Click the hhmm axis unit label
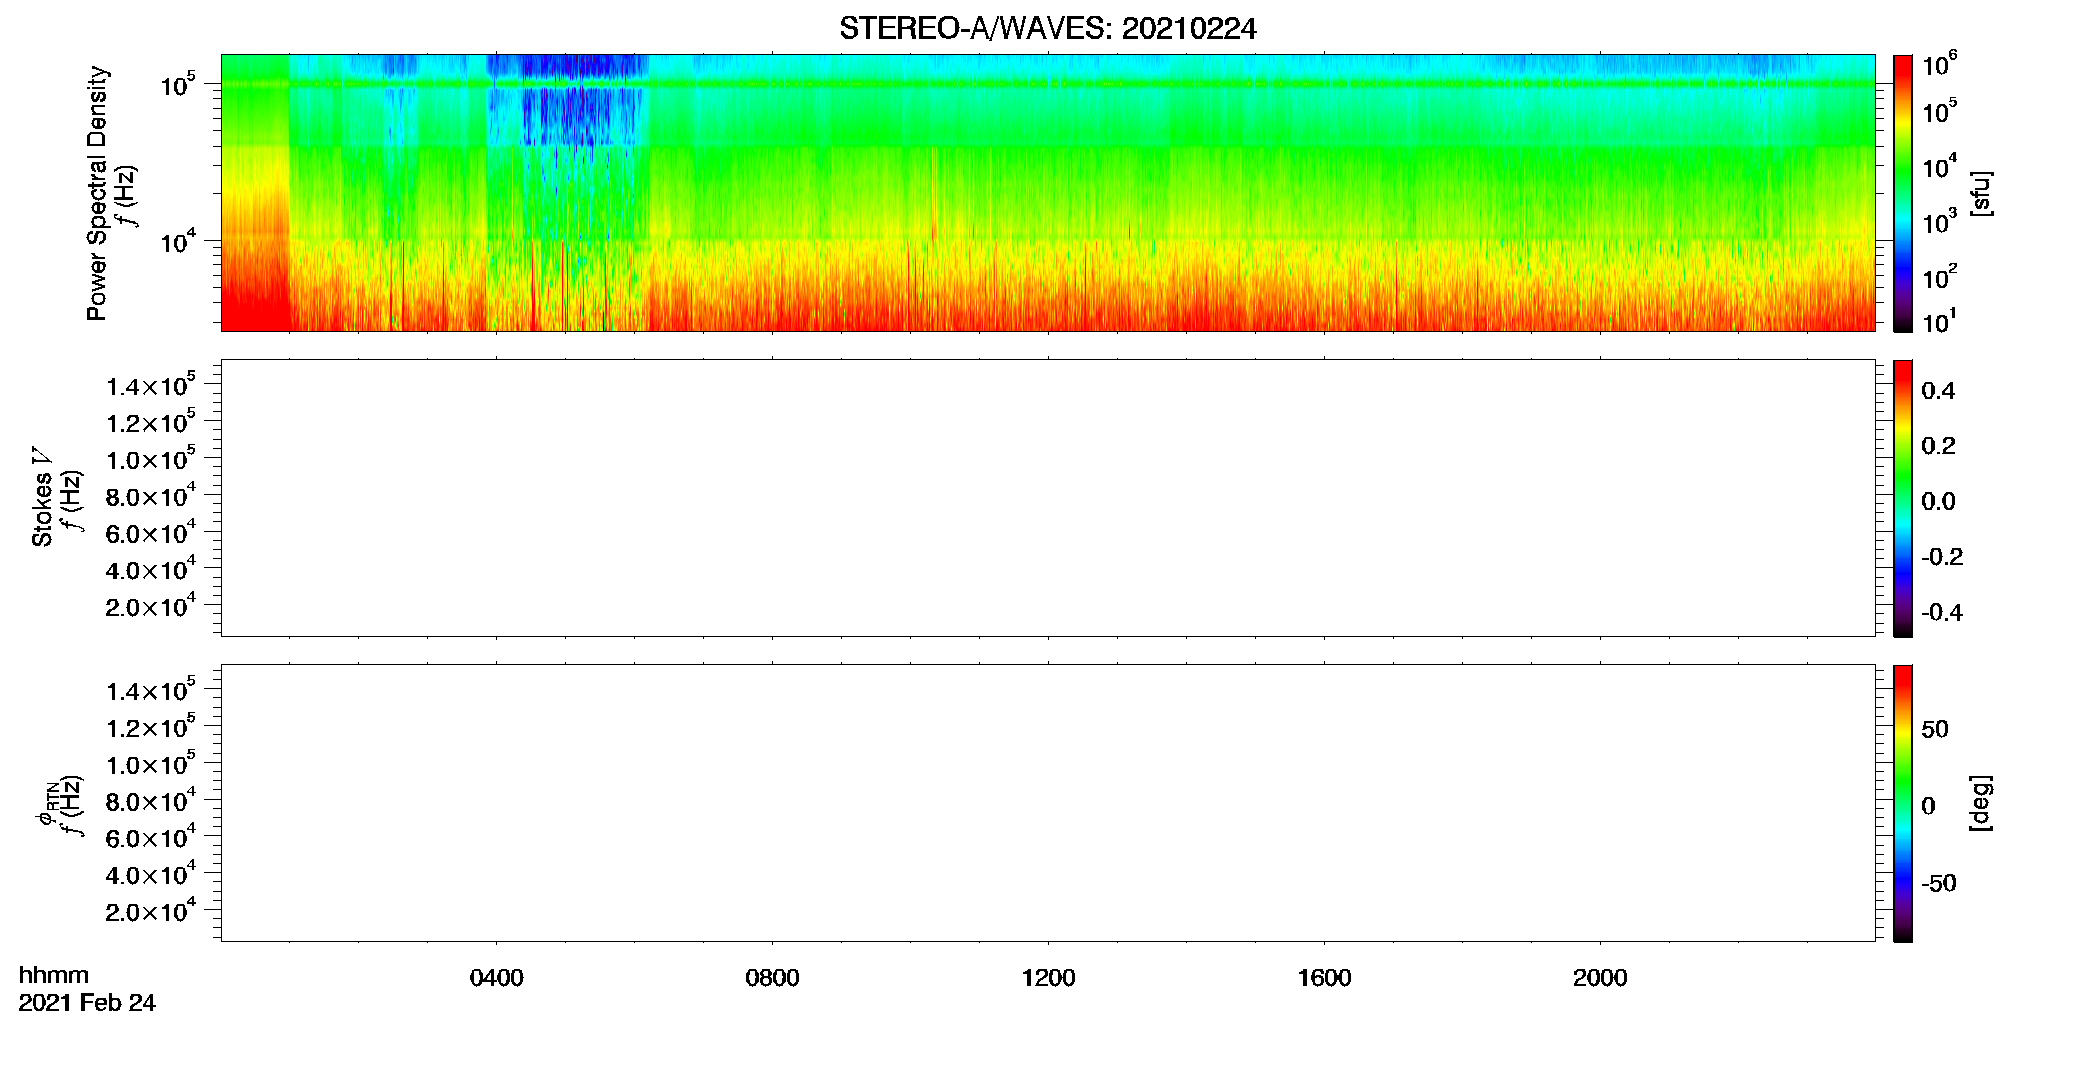Viewport: 2096px width, 1080px height. click(54, 975)
